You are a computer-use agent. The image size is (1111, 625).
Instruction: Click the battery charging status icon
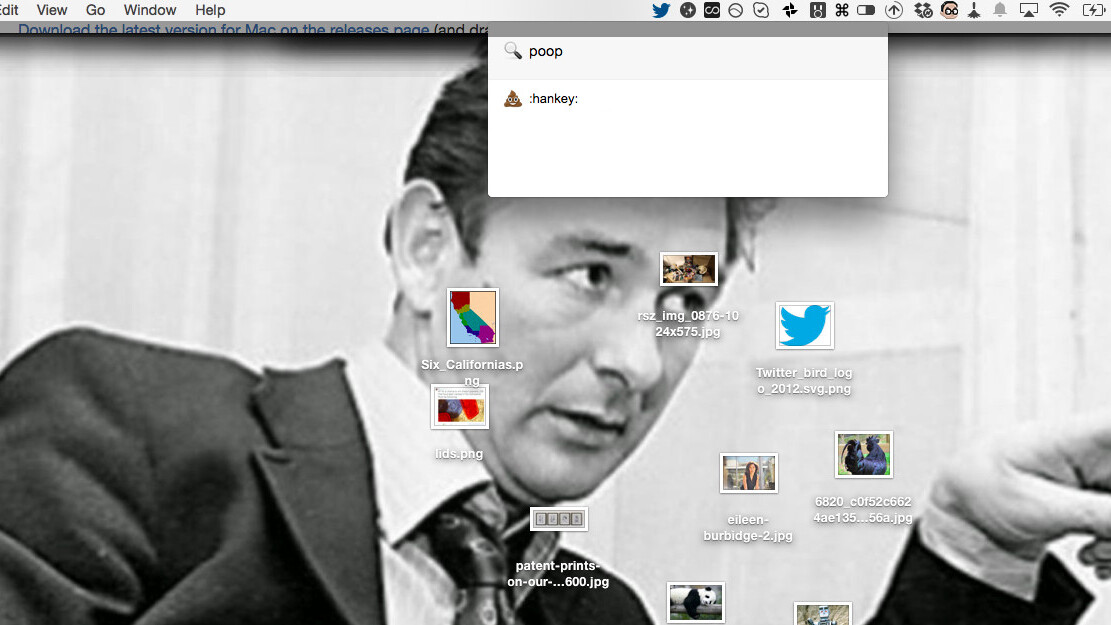tap(1092, 10)
